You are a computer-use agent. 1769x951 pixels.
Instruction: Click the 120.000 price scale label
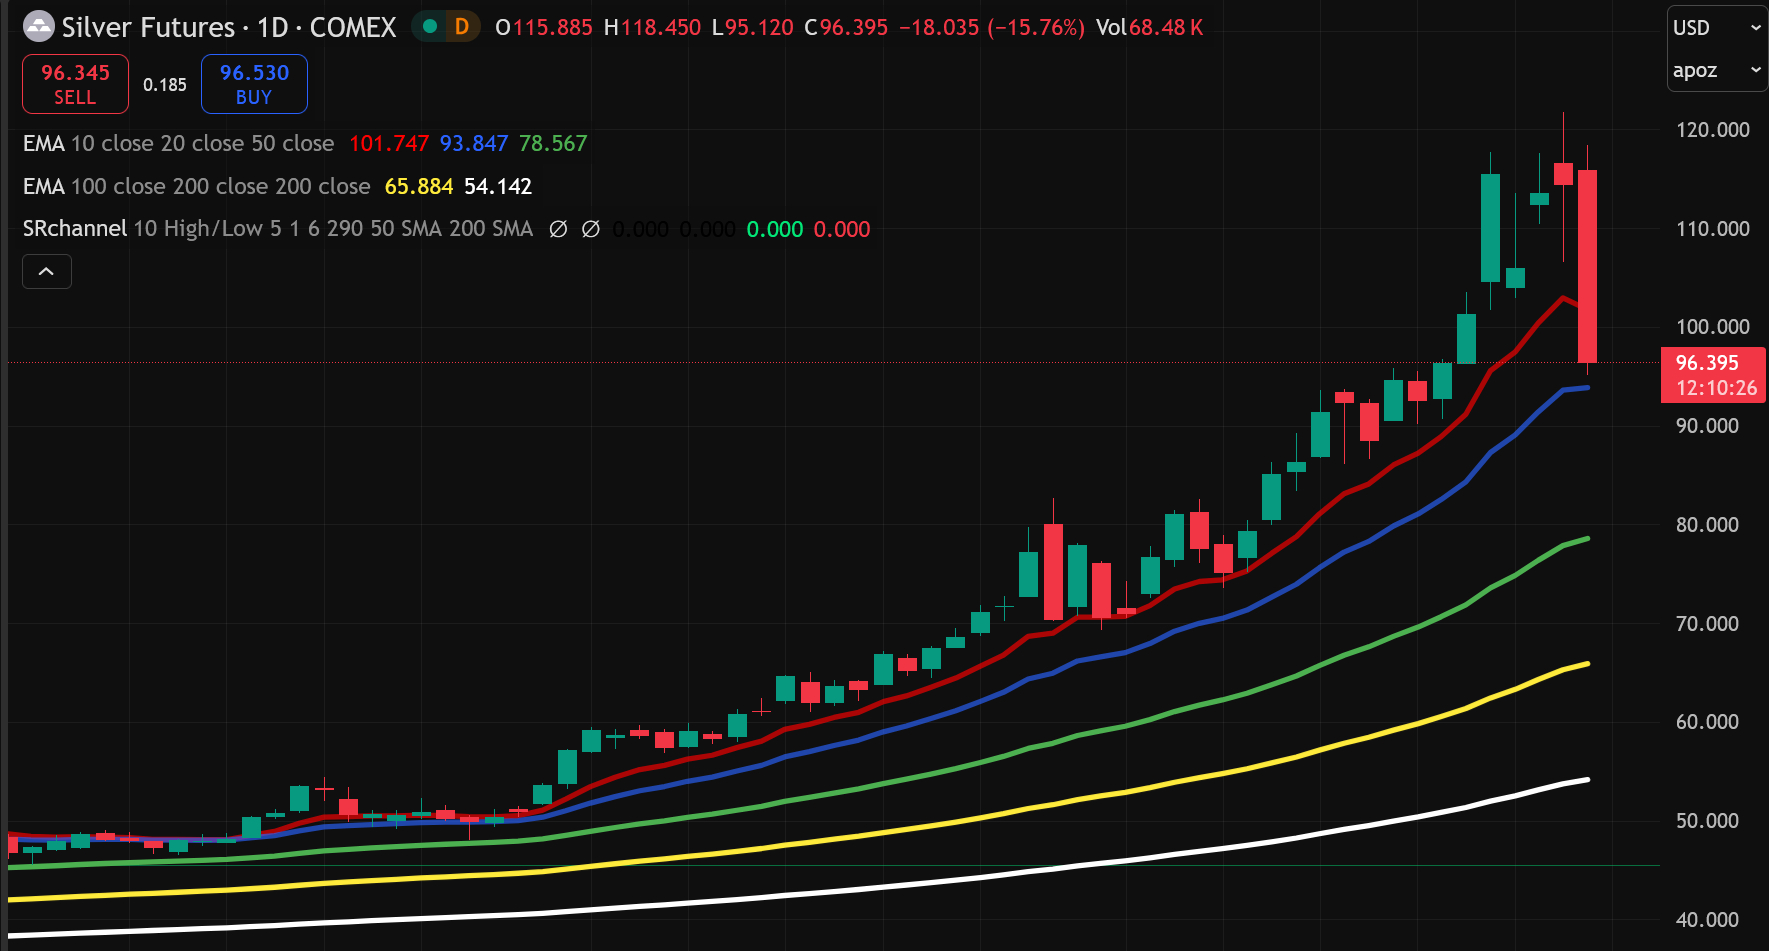pyautogui.click(x=1712, y=130)
